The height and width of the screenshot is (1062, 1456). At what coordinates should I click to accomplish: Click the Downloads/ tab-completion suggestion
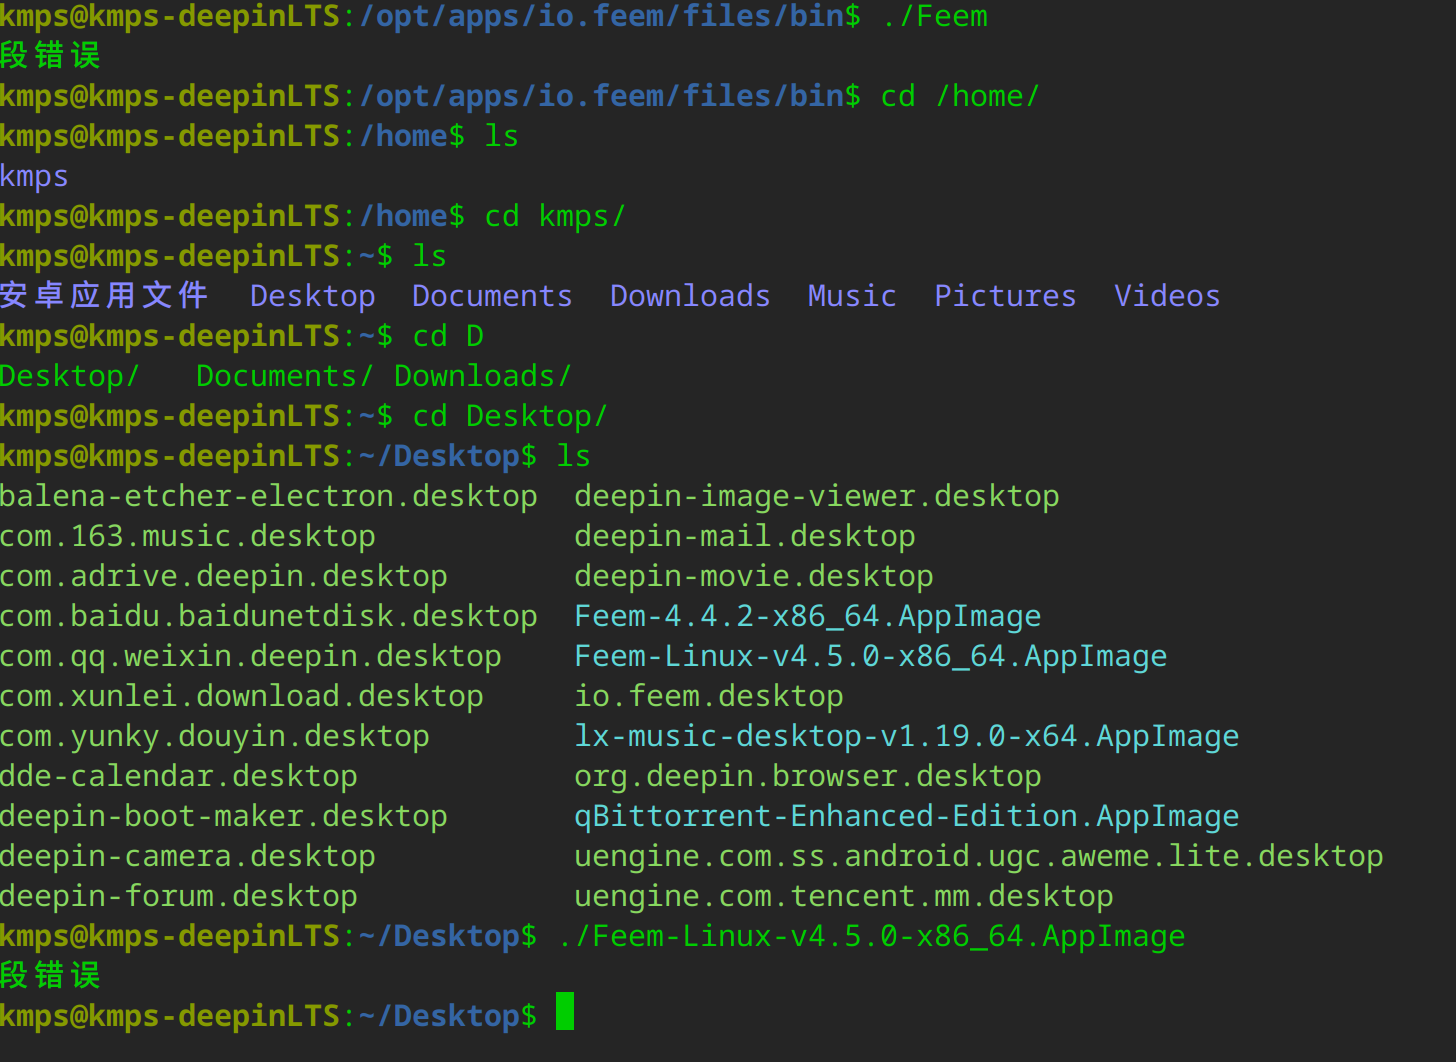[x=482, y=376]
